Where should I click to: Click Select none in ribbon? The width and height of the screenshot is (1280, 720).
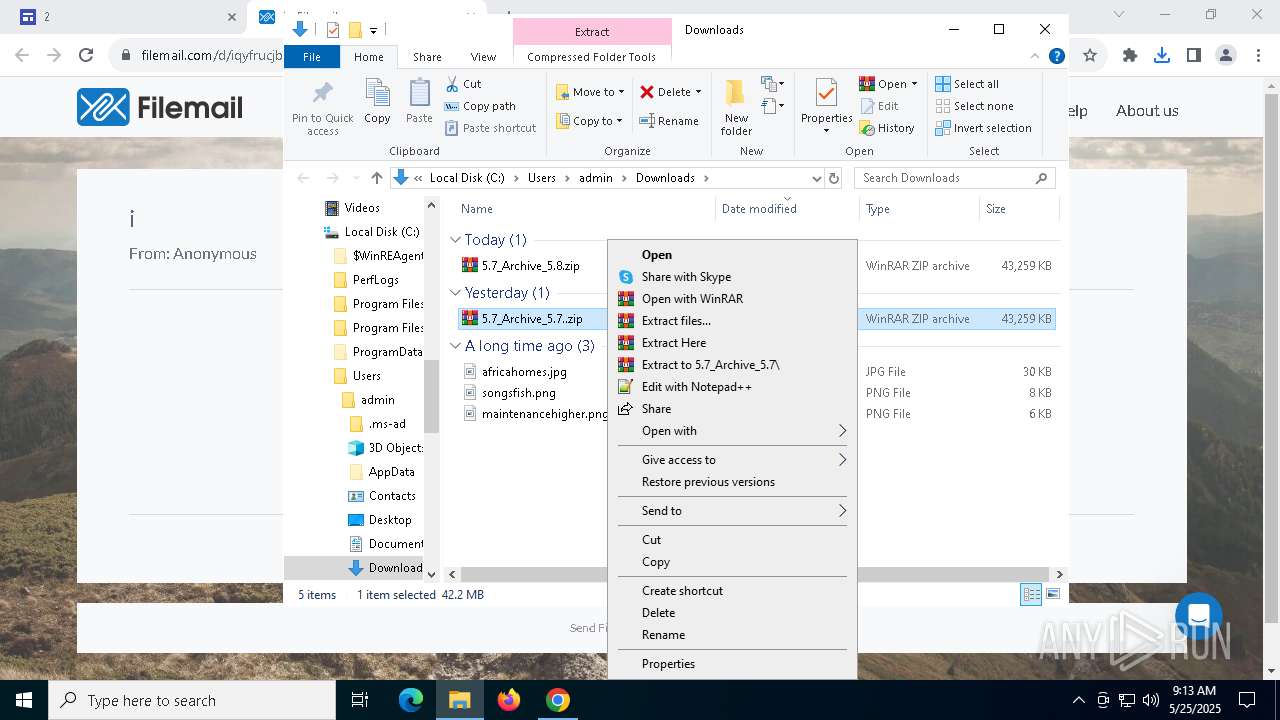tap(974, 106)
